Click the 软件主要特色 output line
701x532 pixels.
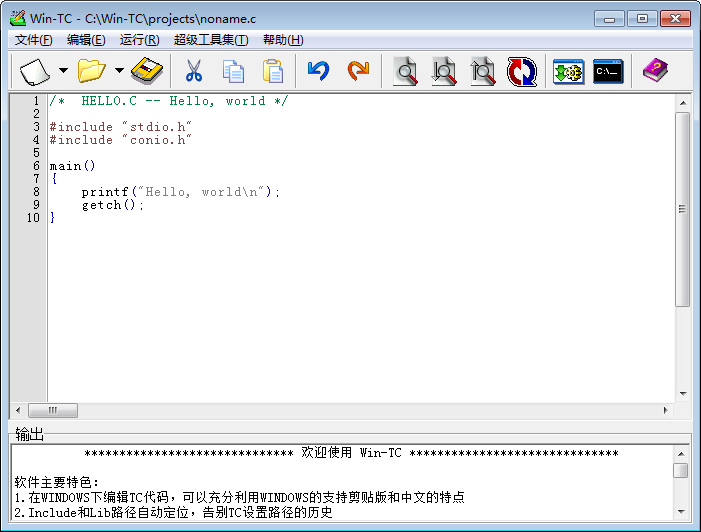tap(56, 482)
